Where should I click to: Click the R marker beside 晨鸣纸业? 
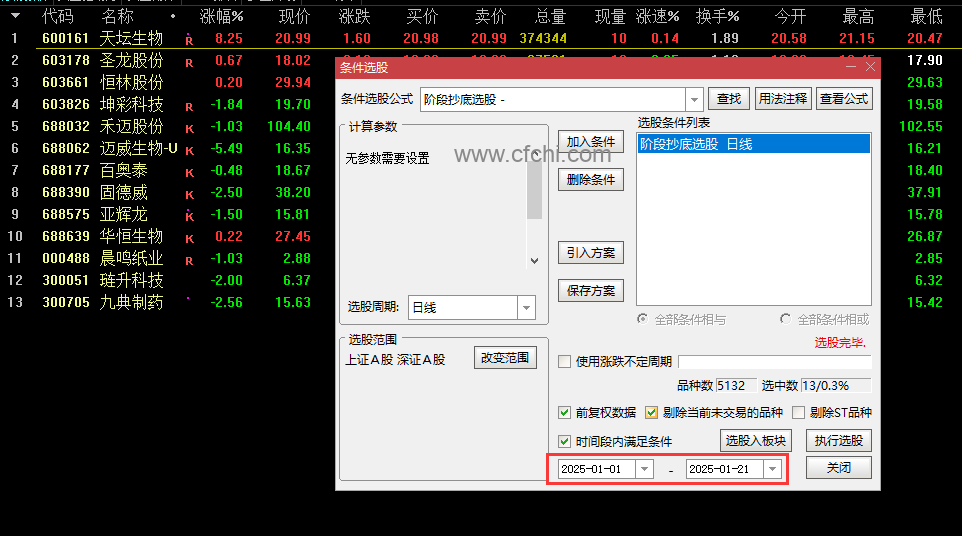[189, 261]
